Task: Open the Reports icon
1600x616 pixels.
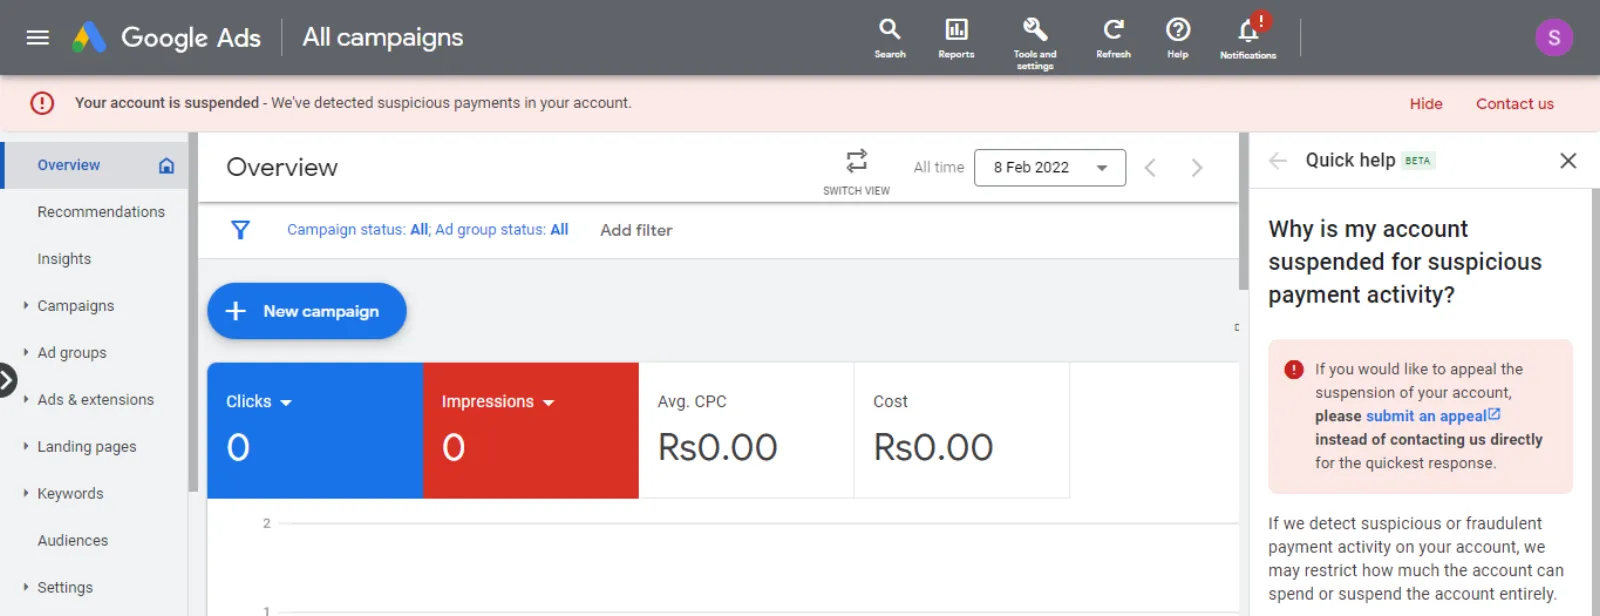Action: point(956,38)
